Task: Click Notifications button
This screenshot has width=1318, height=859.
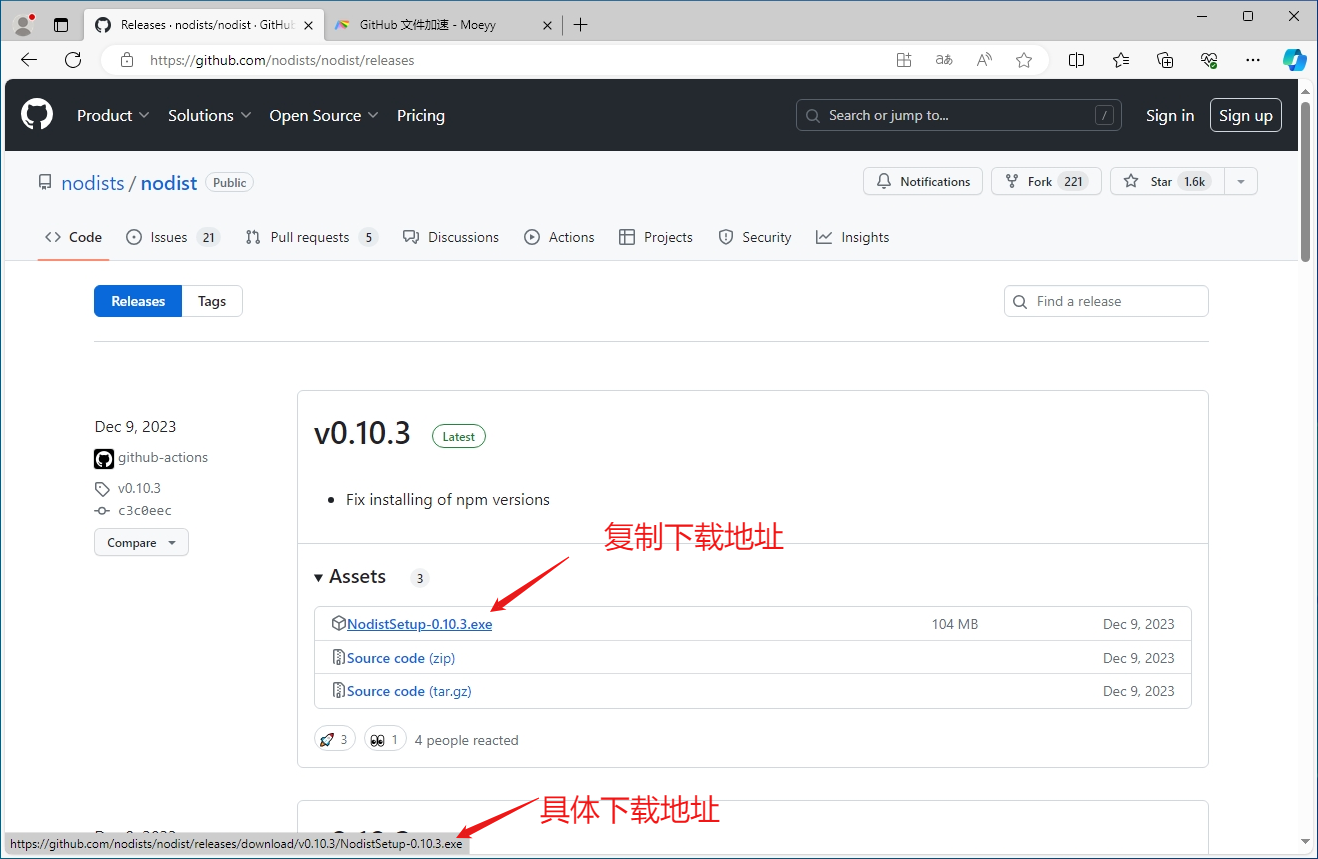Action: (x=923, y=181)
